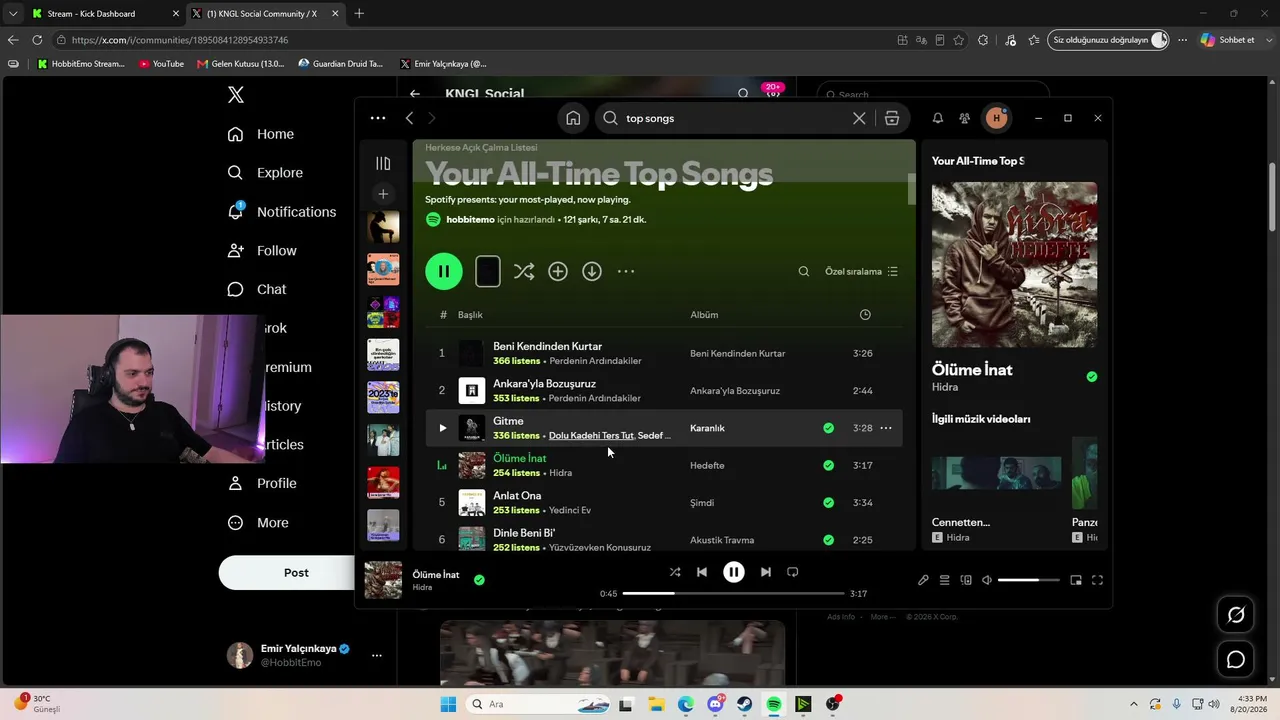Open the Spotify miniplayer

coord(1076,580)
